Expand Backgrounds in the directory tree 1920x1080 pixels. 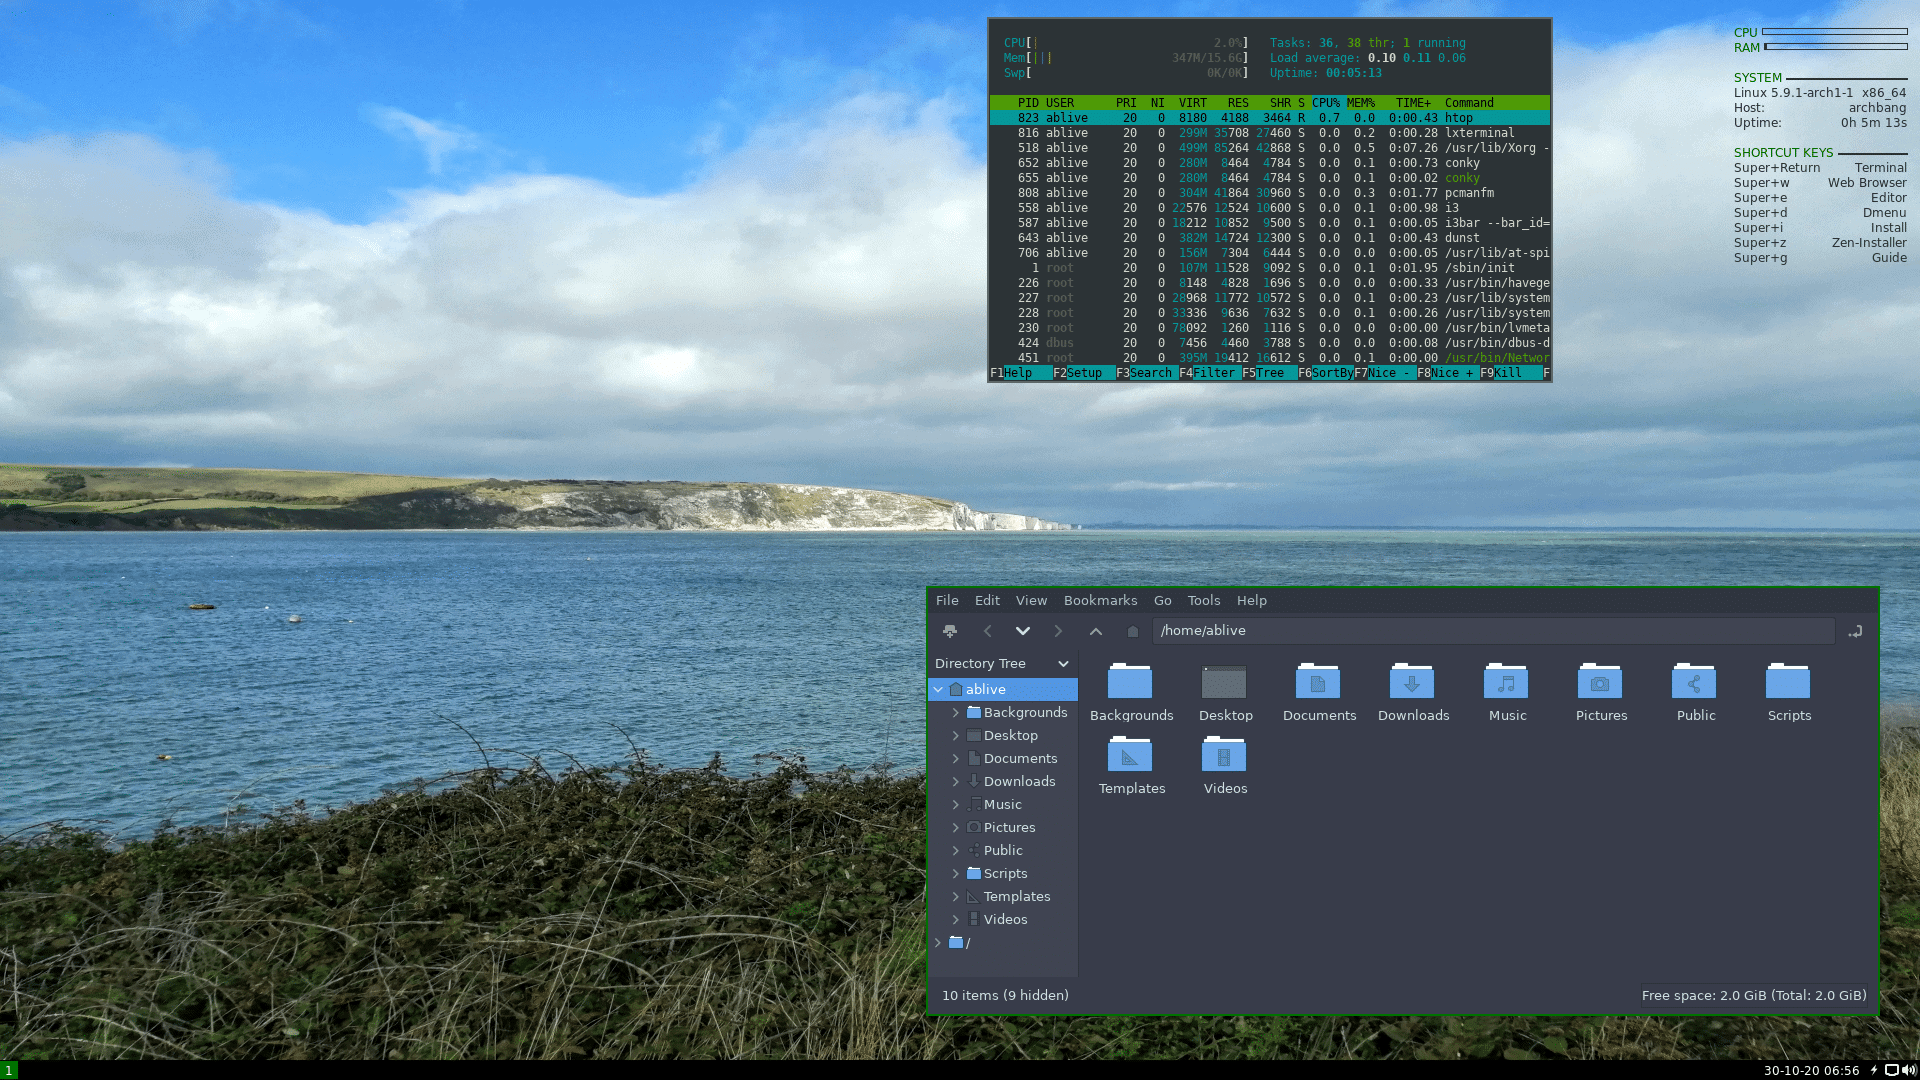point(955,712)
